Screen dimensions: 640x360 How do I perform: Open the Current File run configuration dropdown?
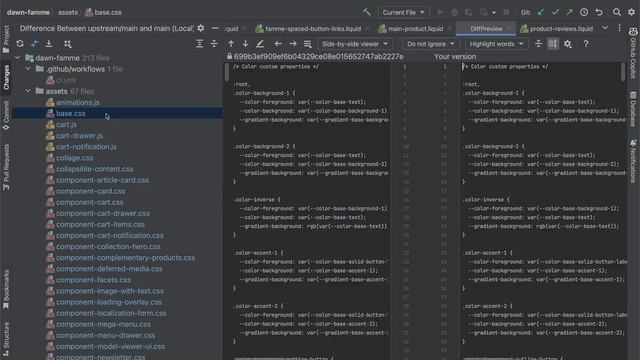click(403, 12)
